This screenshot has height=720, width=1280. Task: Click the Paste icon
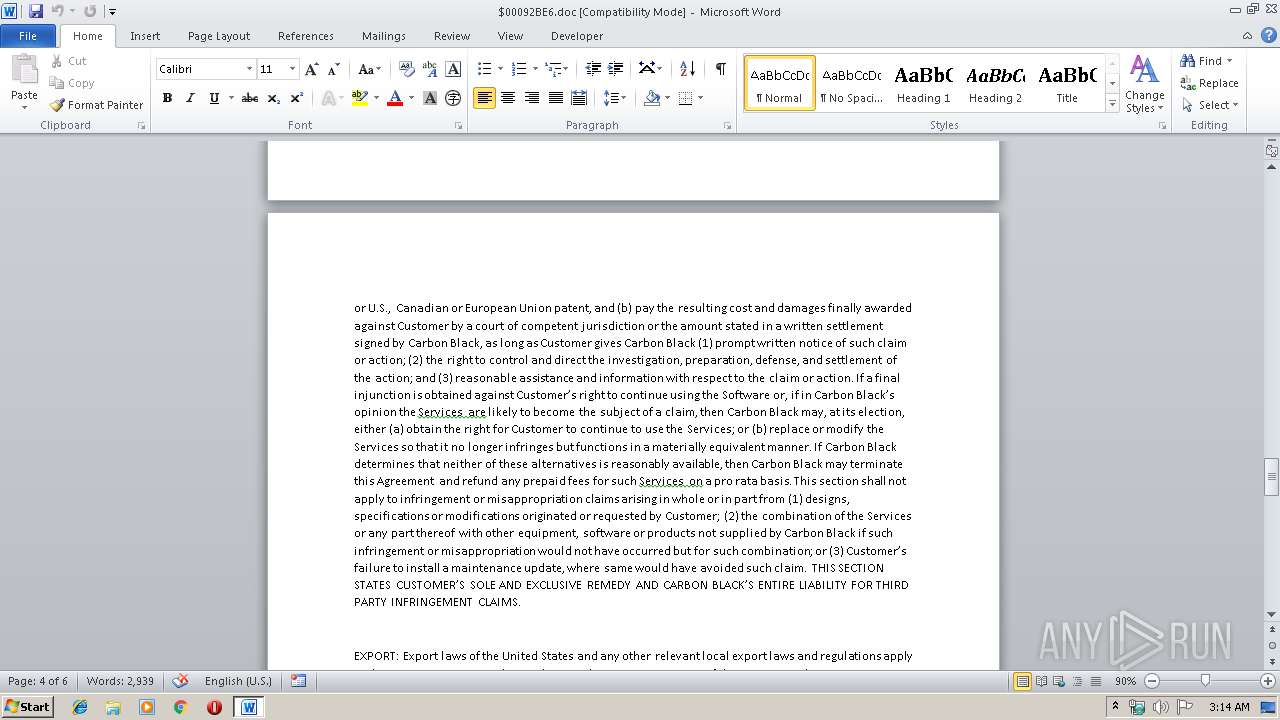tap(24, 69)
